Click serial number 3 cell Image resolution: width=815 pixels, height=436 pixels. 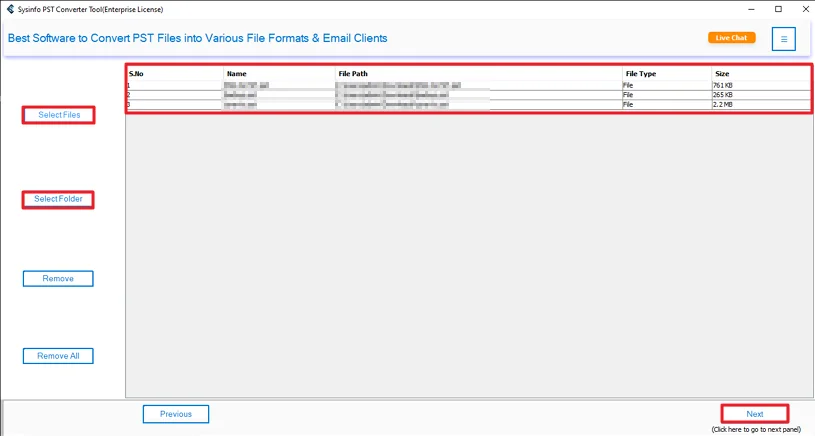point(175,104)
